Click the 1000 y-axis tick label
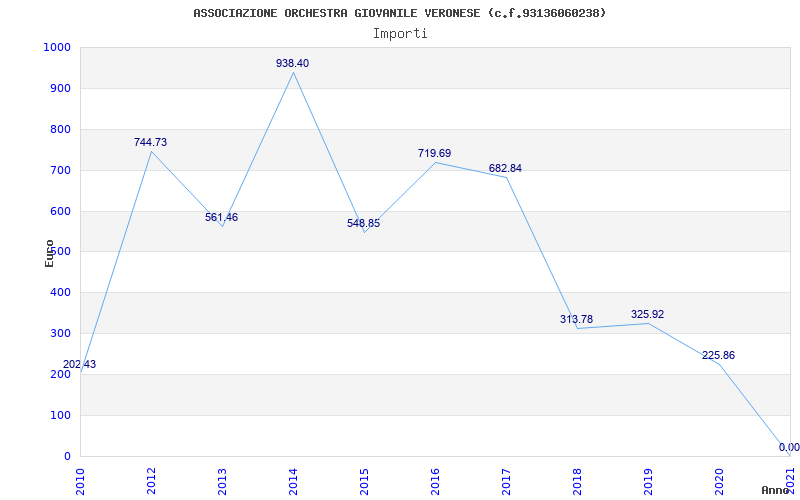This screenshot has width=800, height=500. (x=57, y=47)
